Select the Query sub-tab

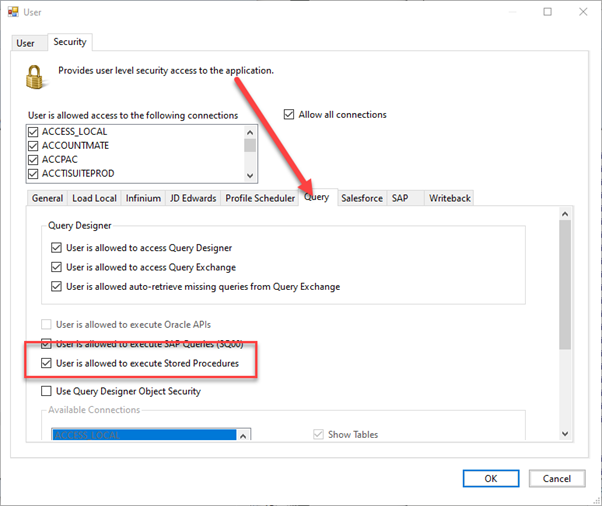(318, 197)
